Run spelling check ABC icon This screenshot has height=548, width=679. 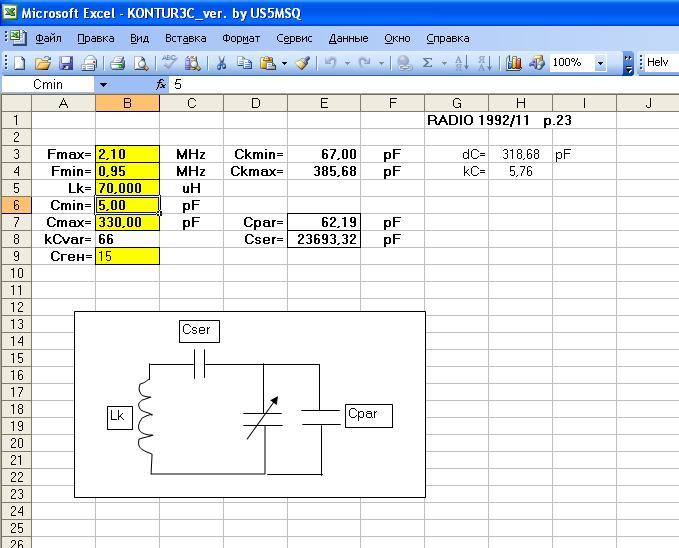click(x=168, y=63)
